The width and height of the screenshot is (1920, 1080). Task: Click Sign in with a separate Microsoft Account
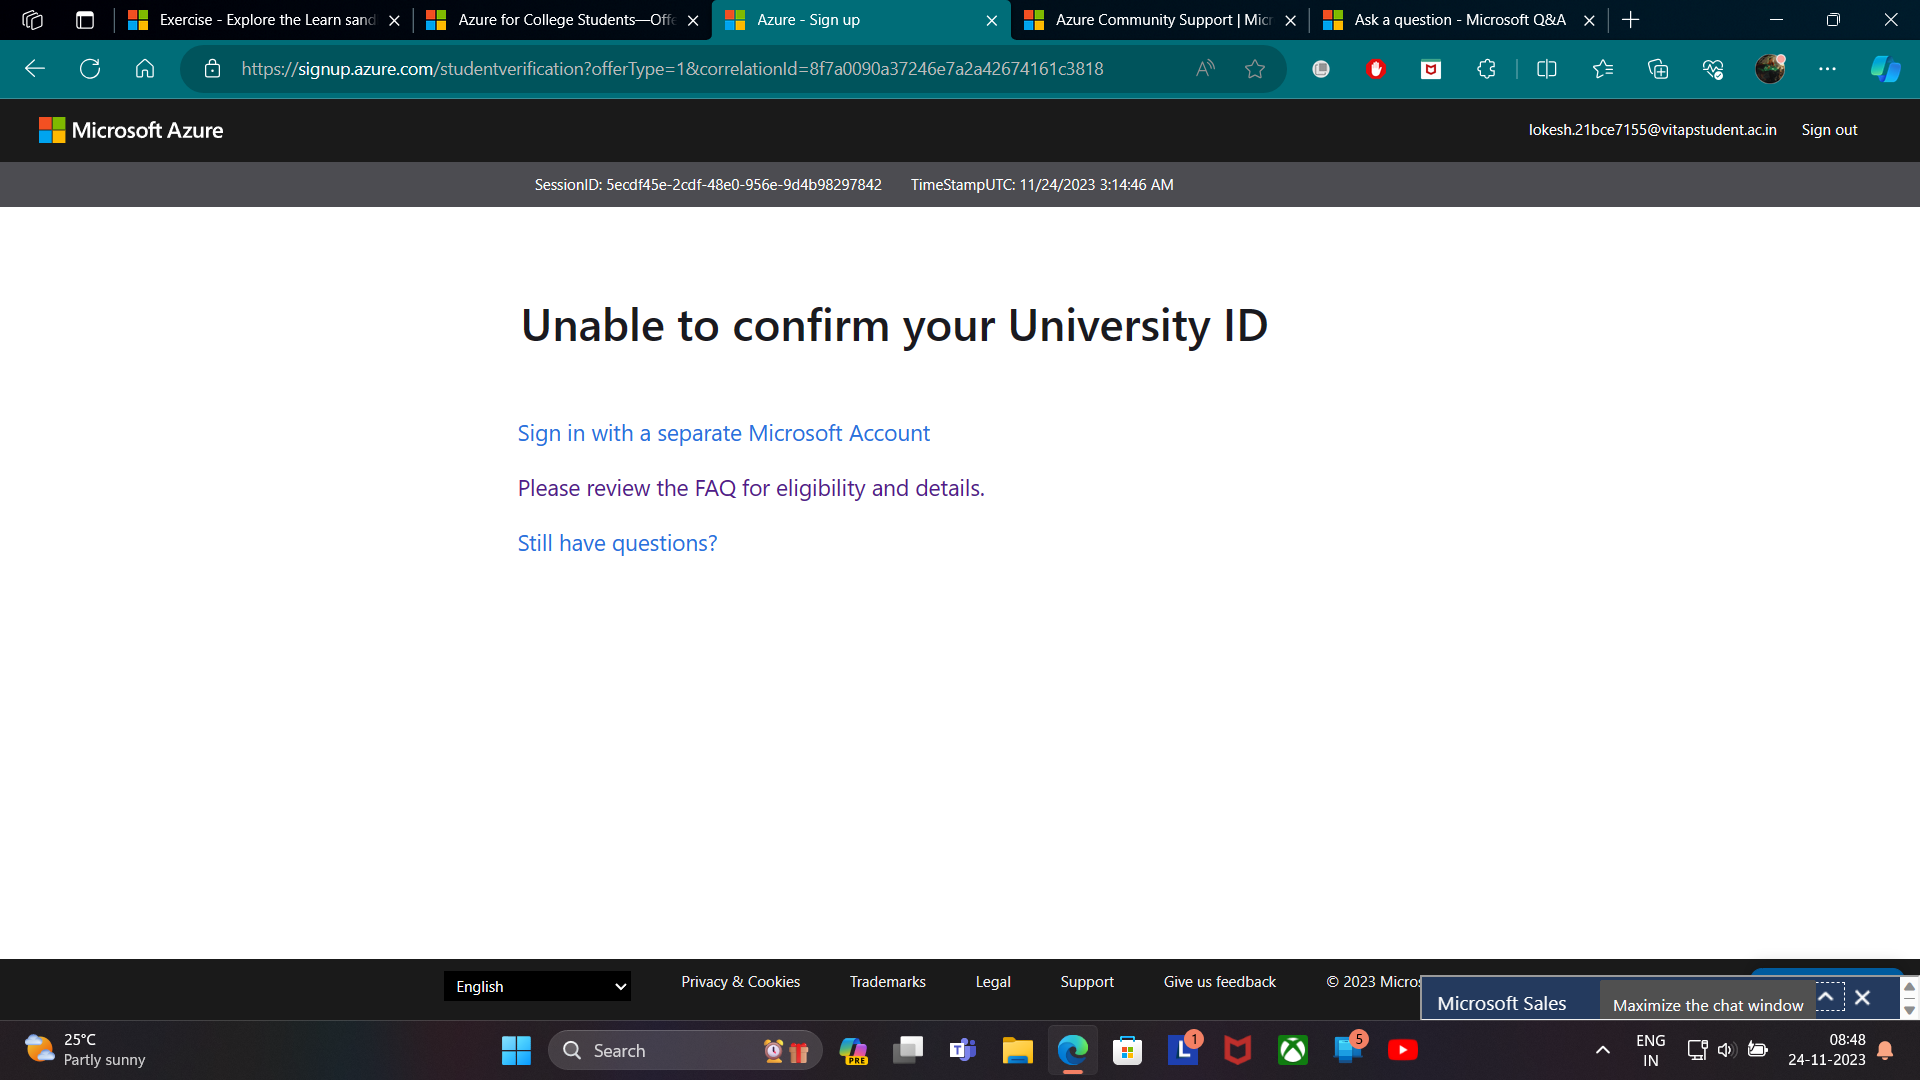click(x=723, y=433)
